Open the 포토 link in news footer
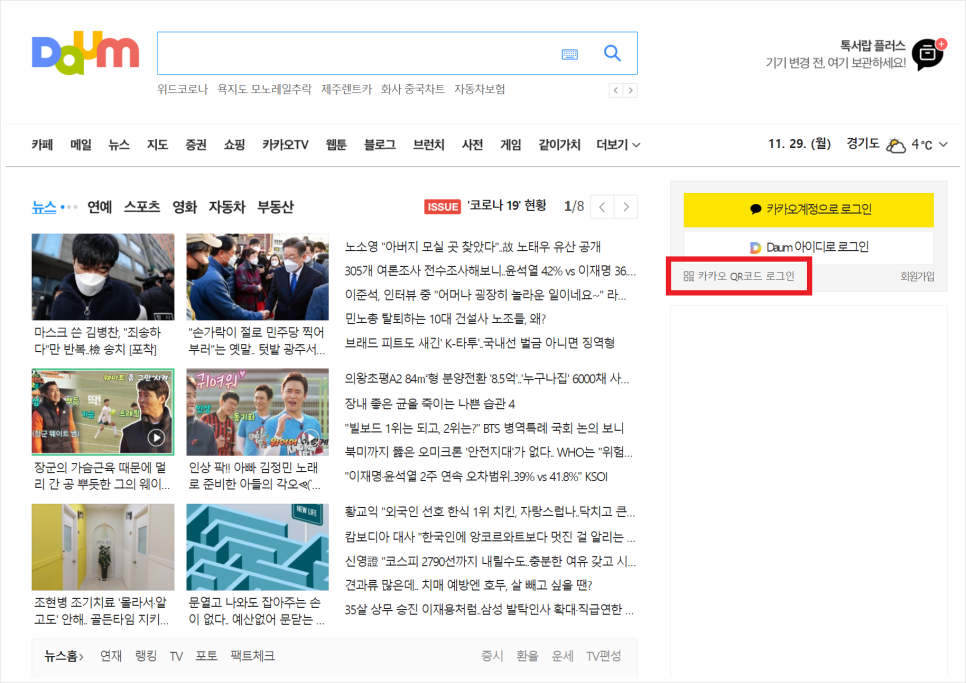Screen dimensions: 966x683 tap(206, 656)
